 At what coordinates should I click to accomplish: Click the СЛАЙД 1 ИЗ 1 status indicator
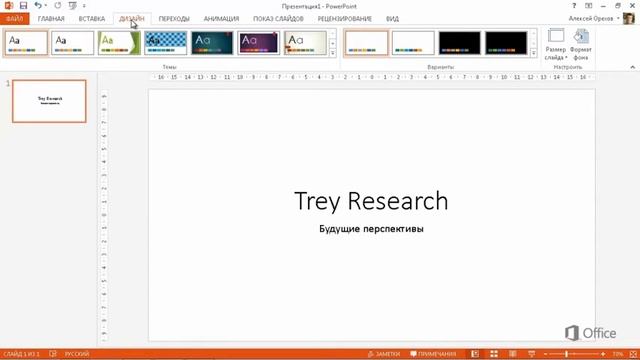click(22, 354)
